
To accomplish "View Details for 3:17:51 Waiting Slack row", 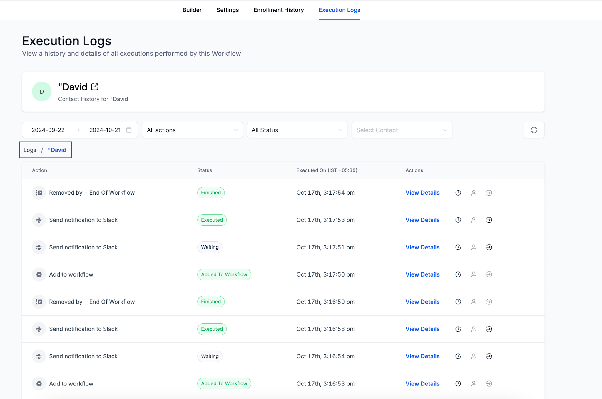I will tap(422, 247).
